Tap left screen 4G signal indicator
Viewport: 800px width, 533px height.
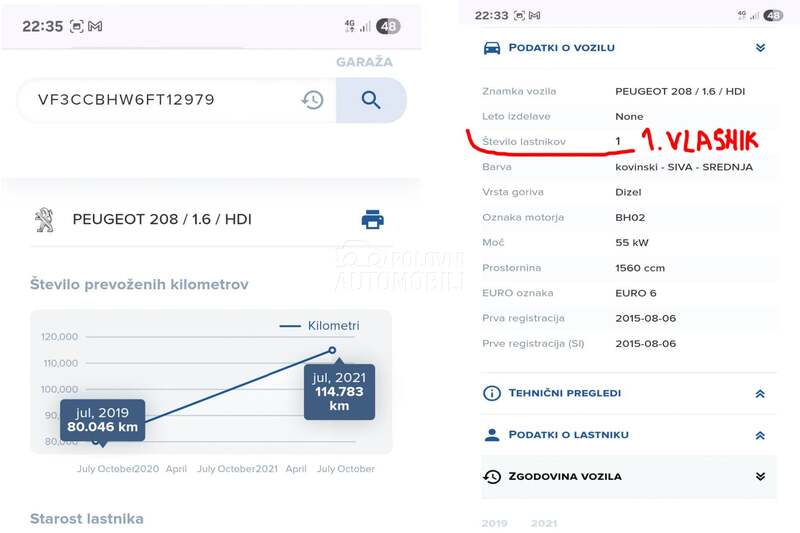tap(358, 26)
